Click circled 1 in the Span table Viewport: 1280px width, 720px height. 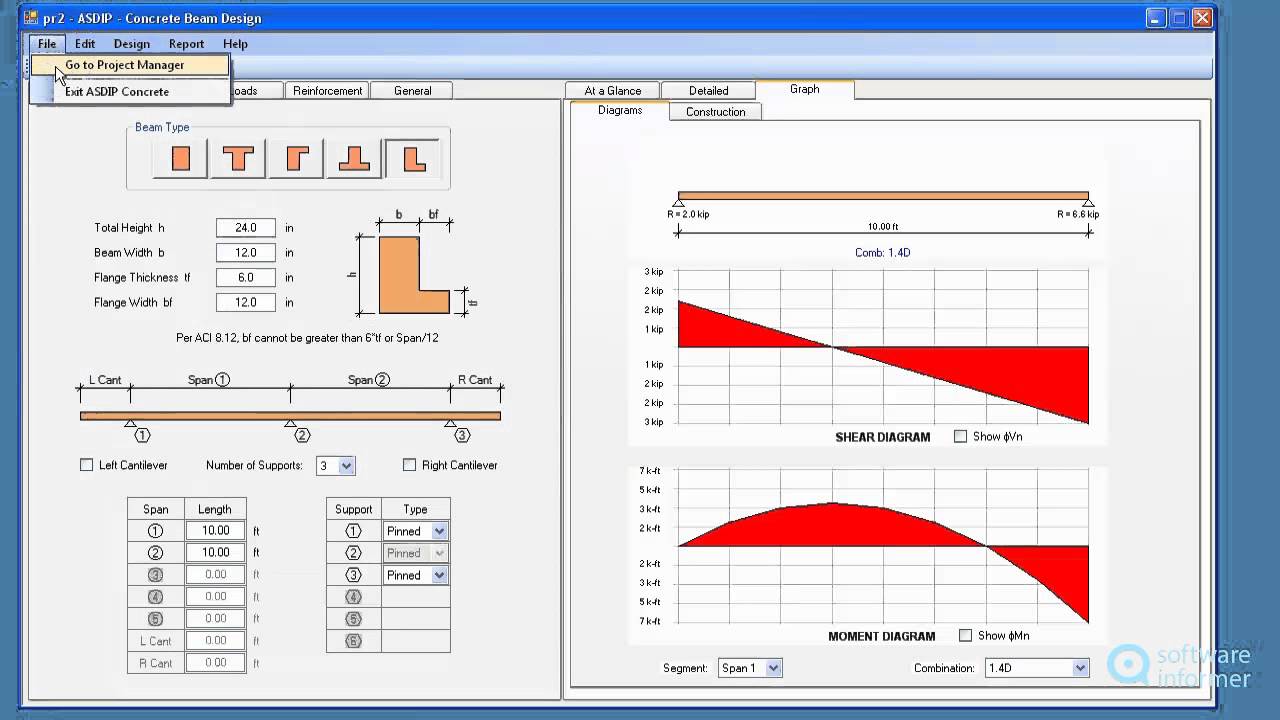coord(155,531)
